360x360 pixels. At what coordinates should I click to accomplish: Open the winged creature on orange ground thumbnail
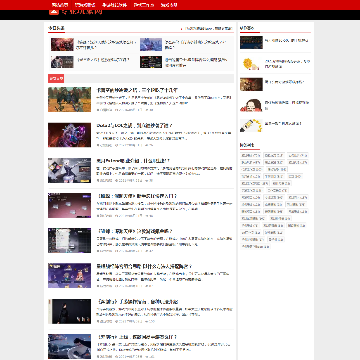pyautogui.click(x=69, y=99)
